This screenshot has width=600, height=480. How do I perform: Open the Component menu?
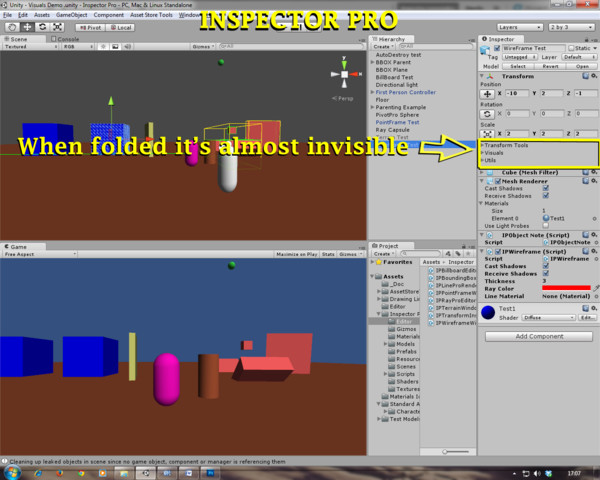pyautogui.click(x=109, y=15)
